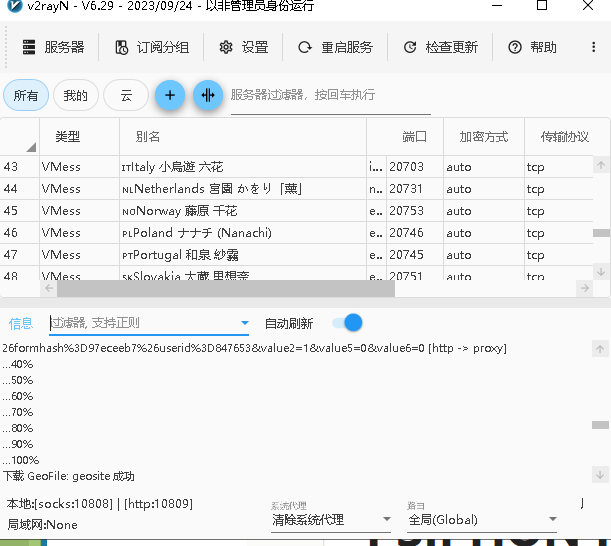Open the 帮助 help menu
This screenshot has height=546, width=611.
532,48
